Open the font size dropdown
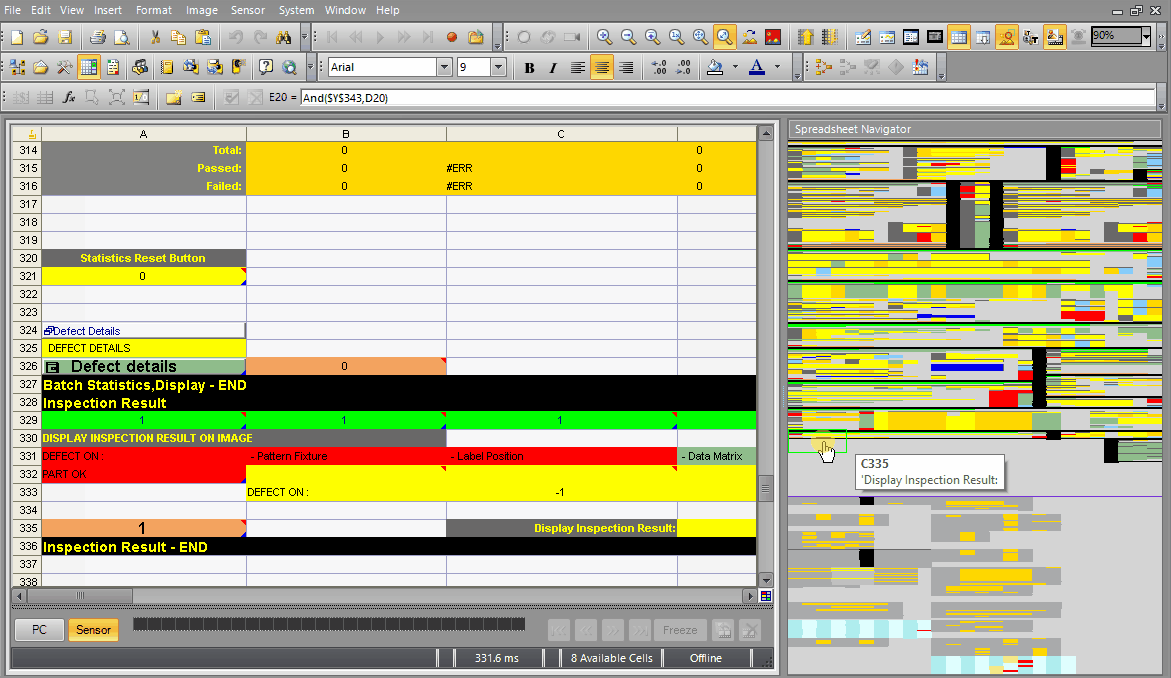Viewport: 1171px width, 678px height. 498,68
